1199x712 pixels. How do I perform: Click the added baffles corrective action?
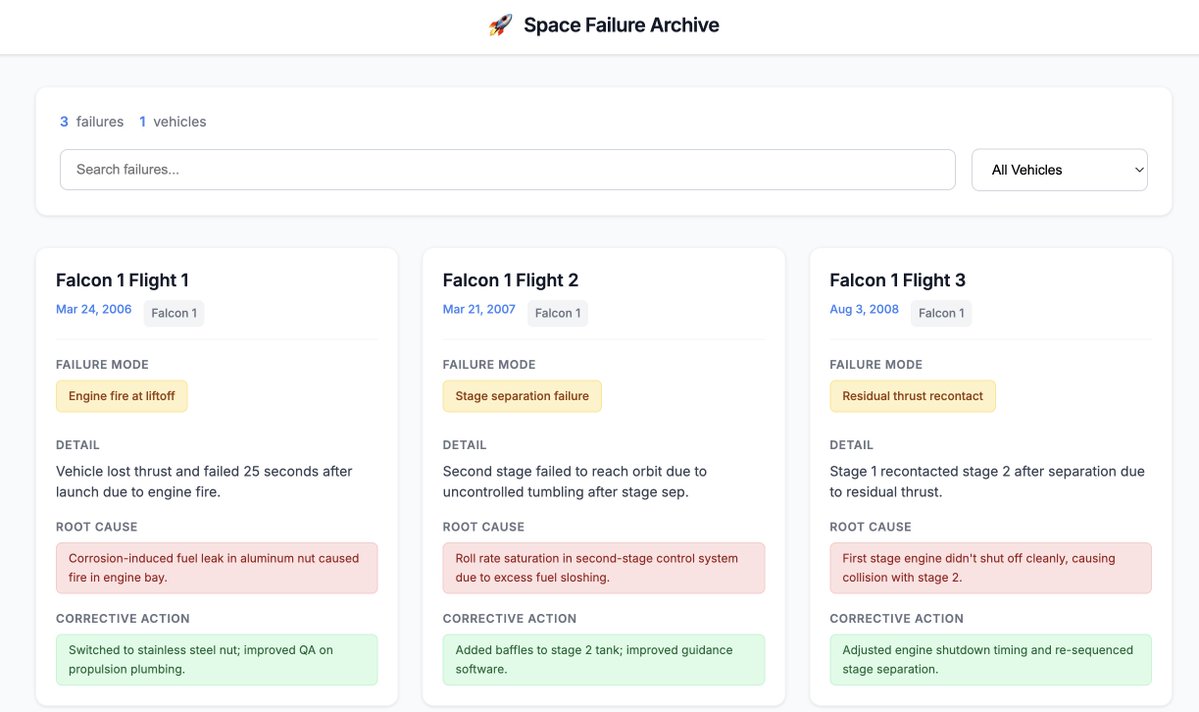pos(604,660)
